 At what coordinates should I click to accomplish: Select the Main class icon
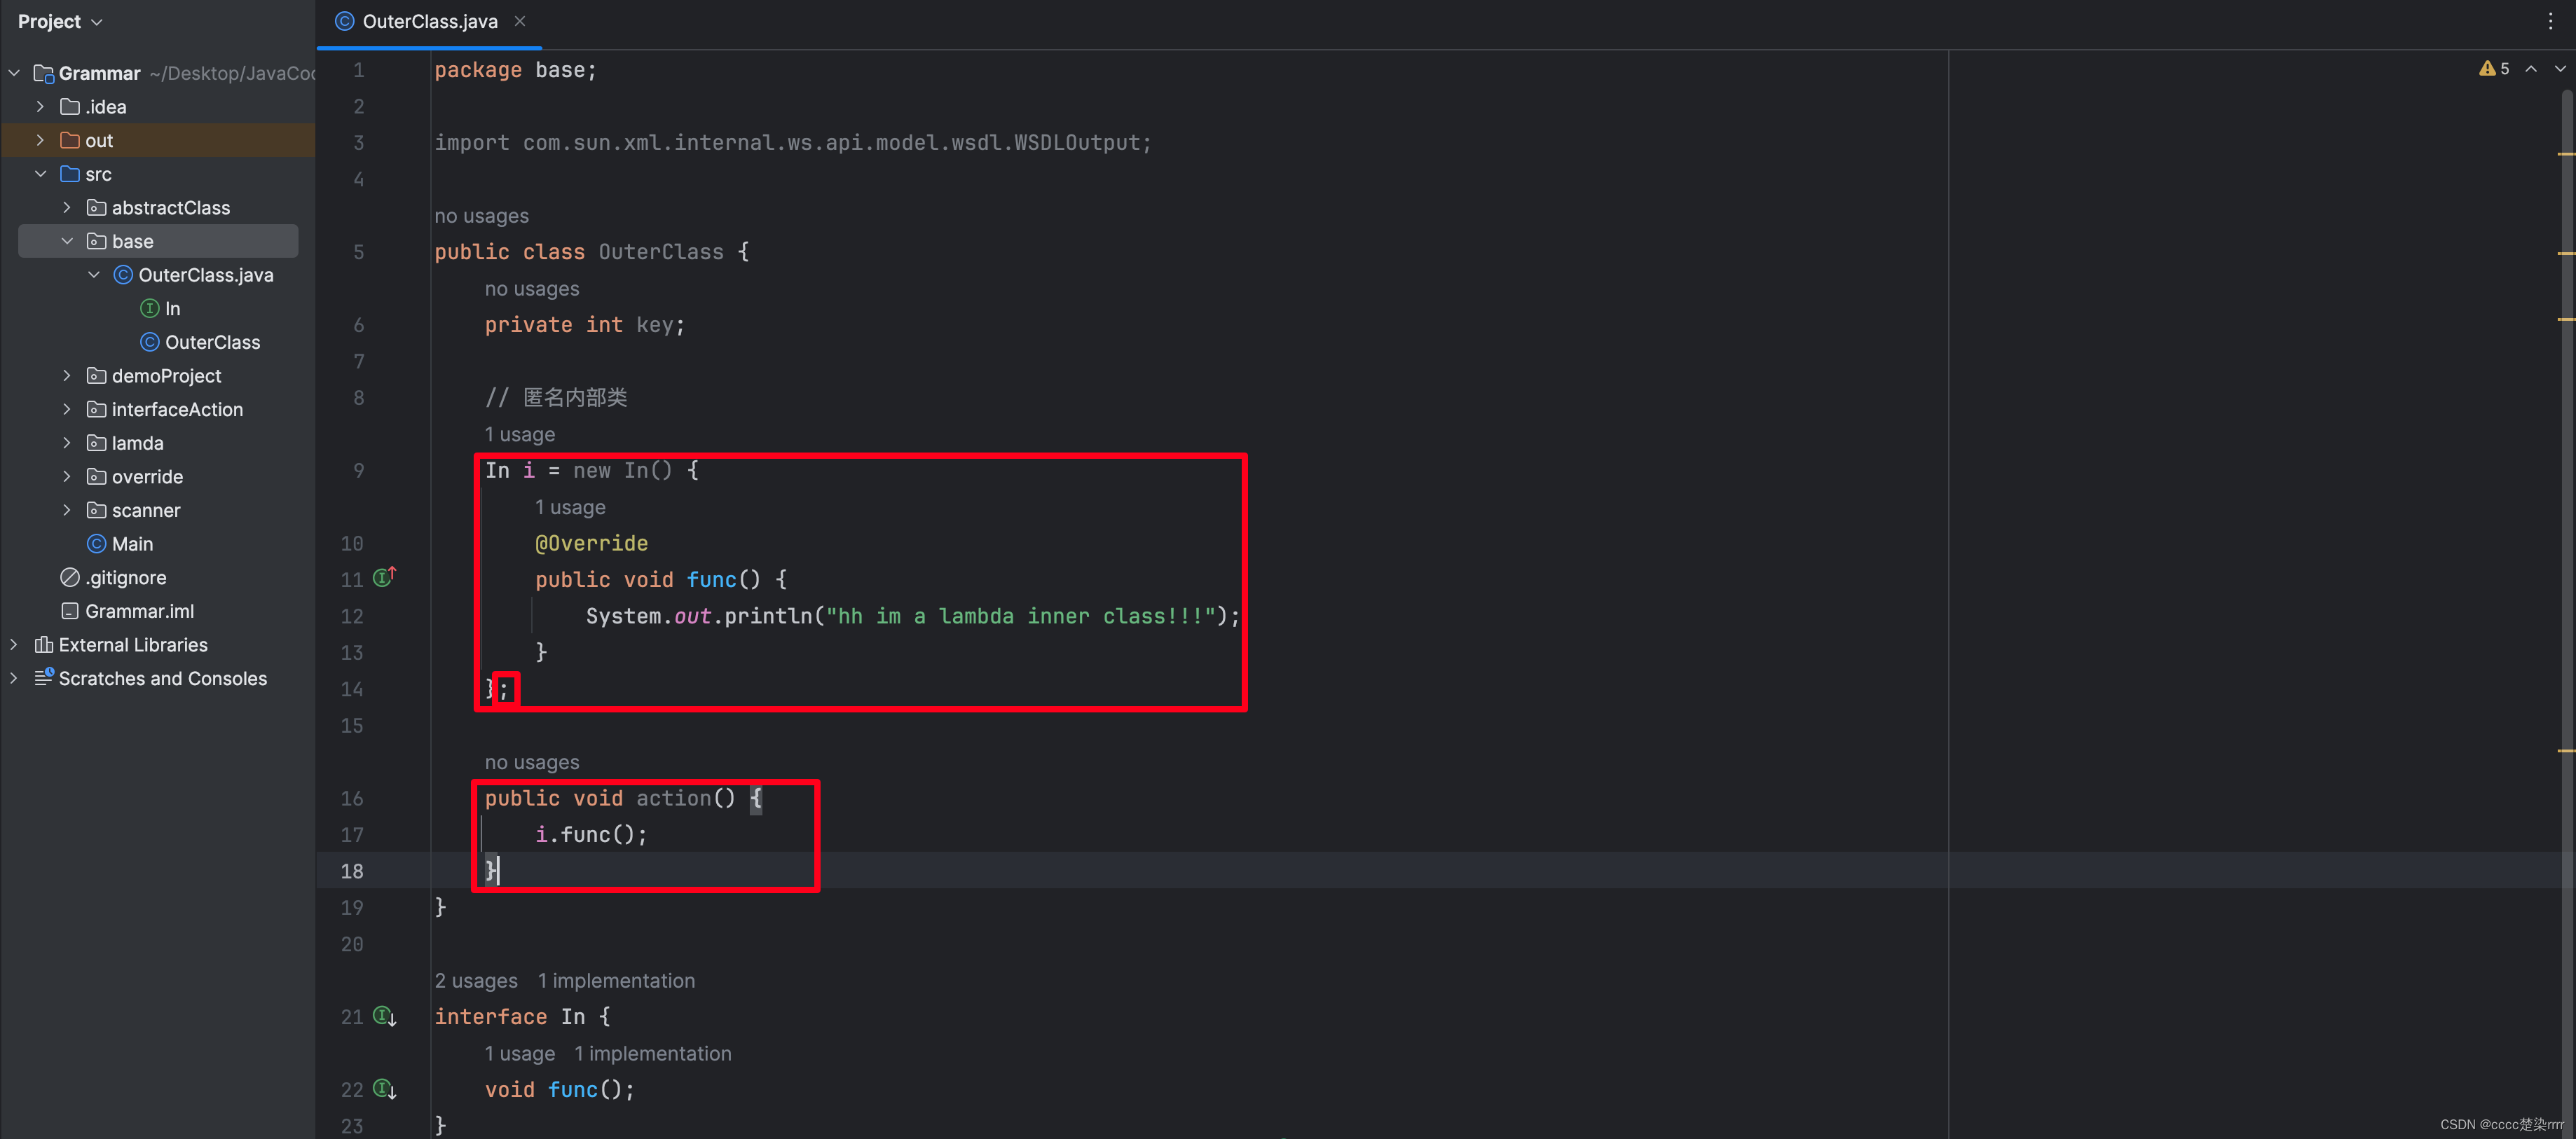point(97,544)
